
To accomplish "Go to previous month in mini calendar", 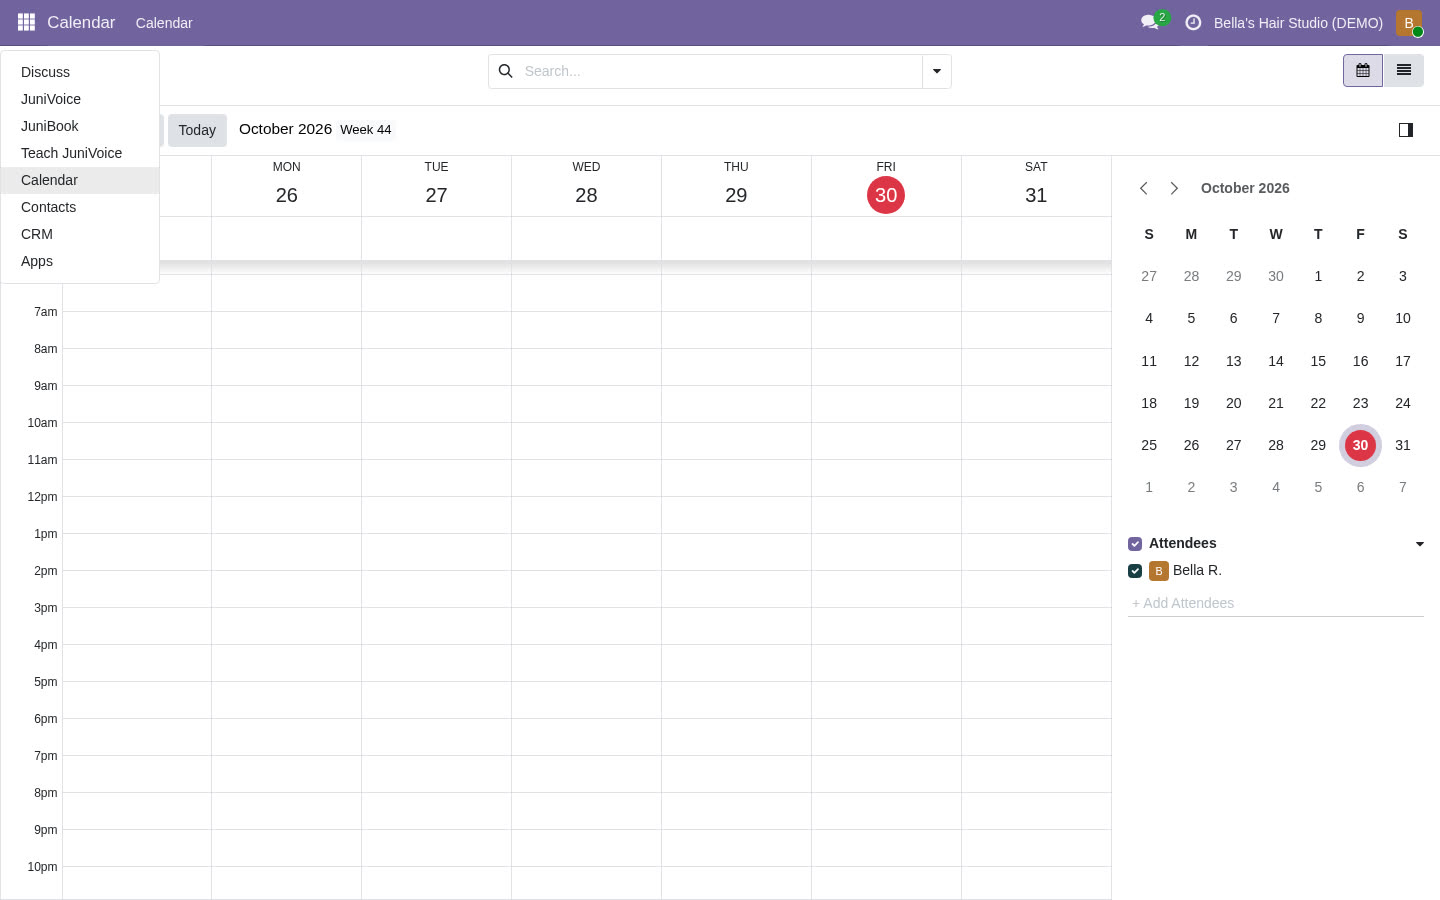I will tap(1144, 188).
